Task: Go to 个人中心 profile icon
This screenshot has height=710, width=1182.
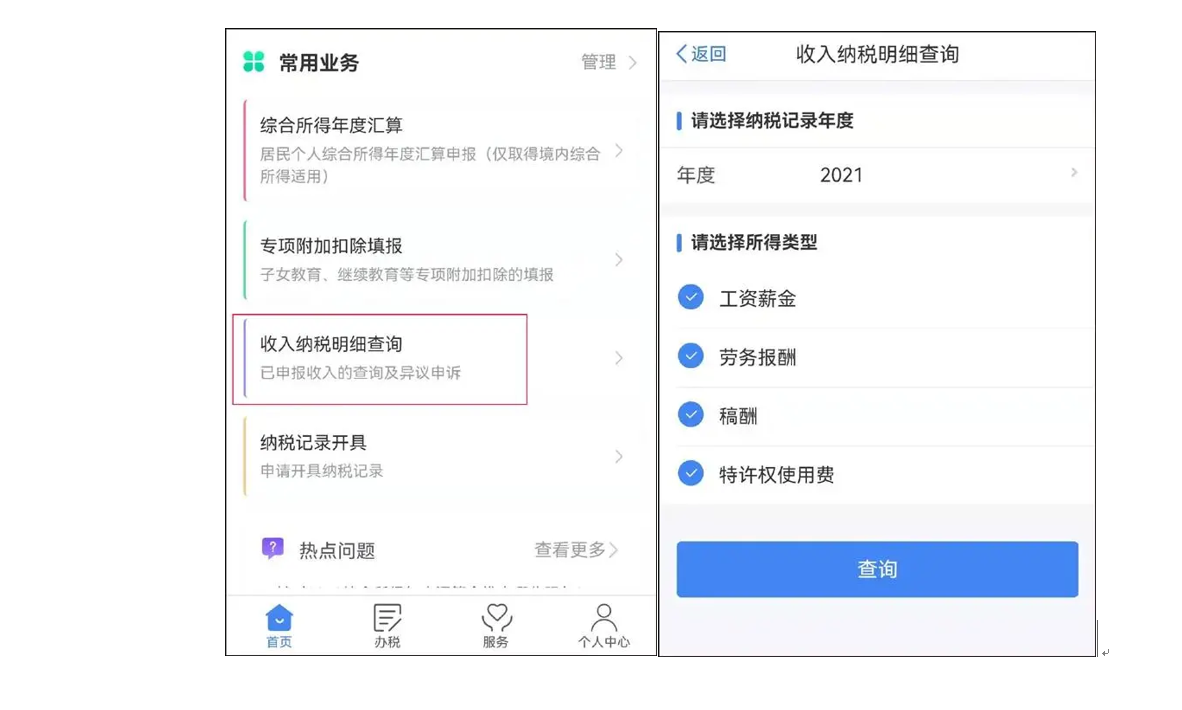Action: [604, 617]
